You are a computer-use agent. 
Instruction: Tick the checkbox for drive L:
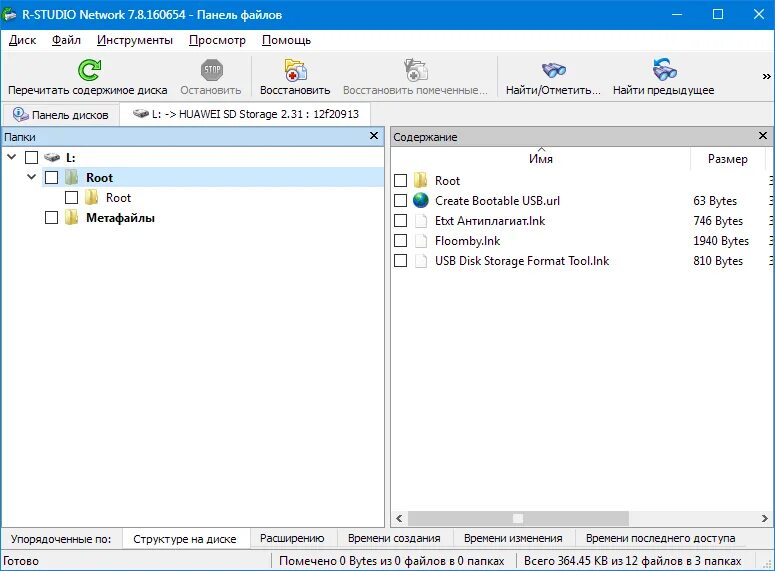(32, 158)
